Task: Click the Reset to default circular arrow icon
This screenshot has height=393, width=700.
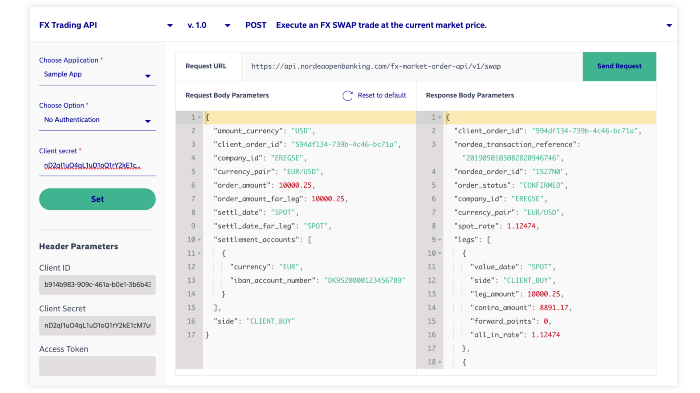Action: point(347,96)
